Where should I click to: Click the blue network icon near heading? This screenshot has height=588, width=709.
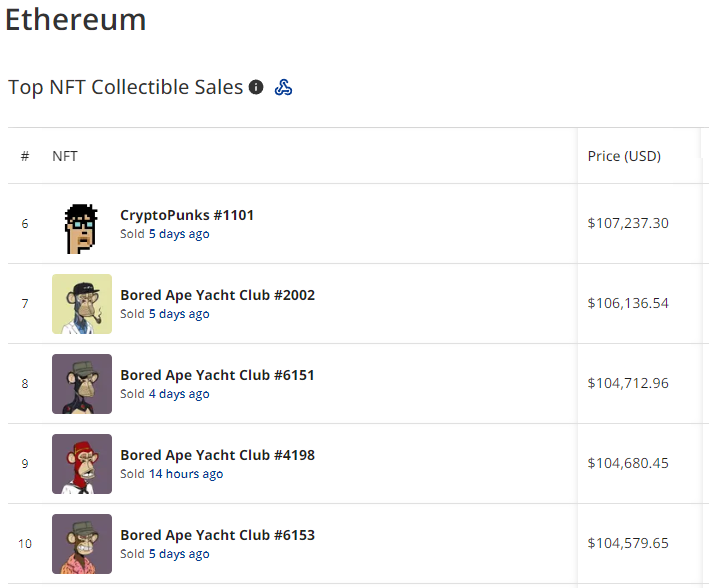283,88
